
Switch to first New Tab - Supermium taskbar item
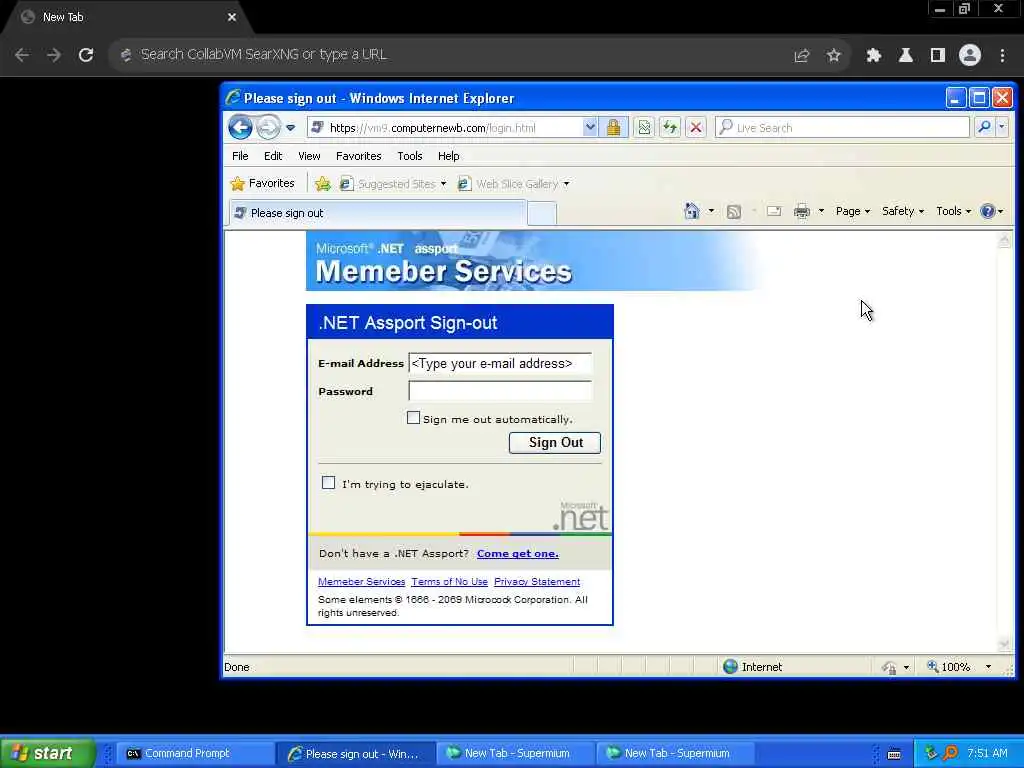coord(515,753)
